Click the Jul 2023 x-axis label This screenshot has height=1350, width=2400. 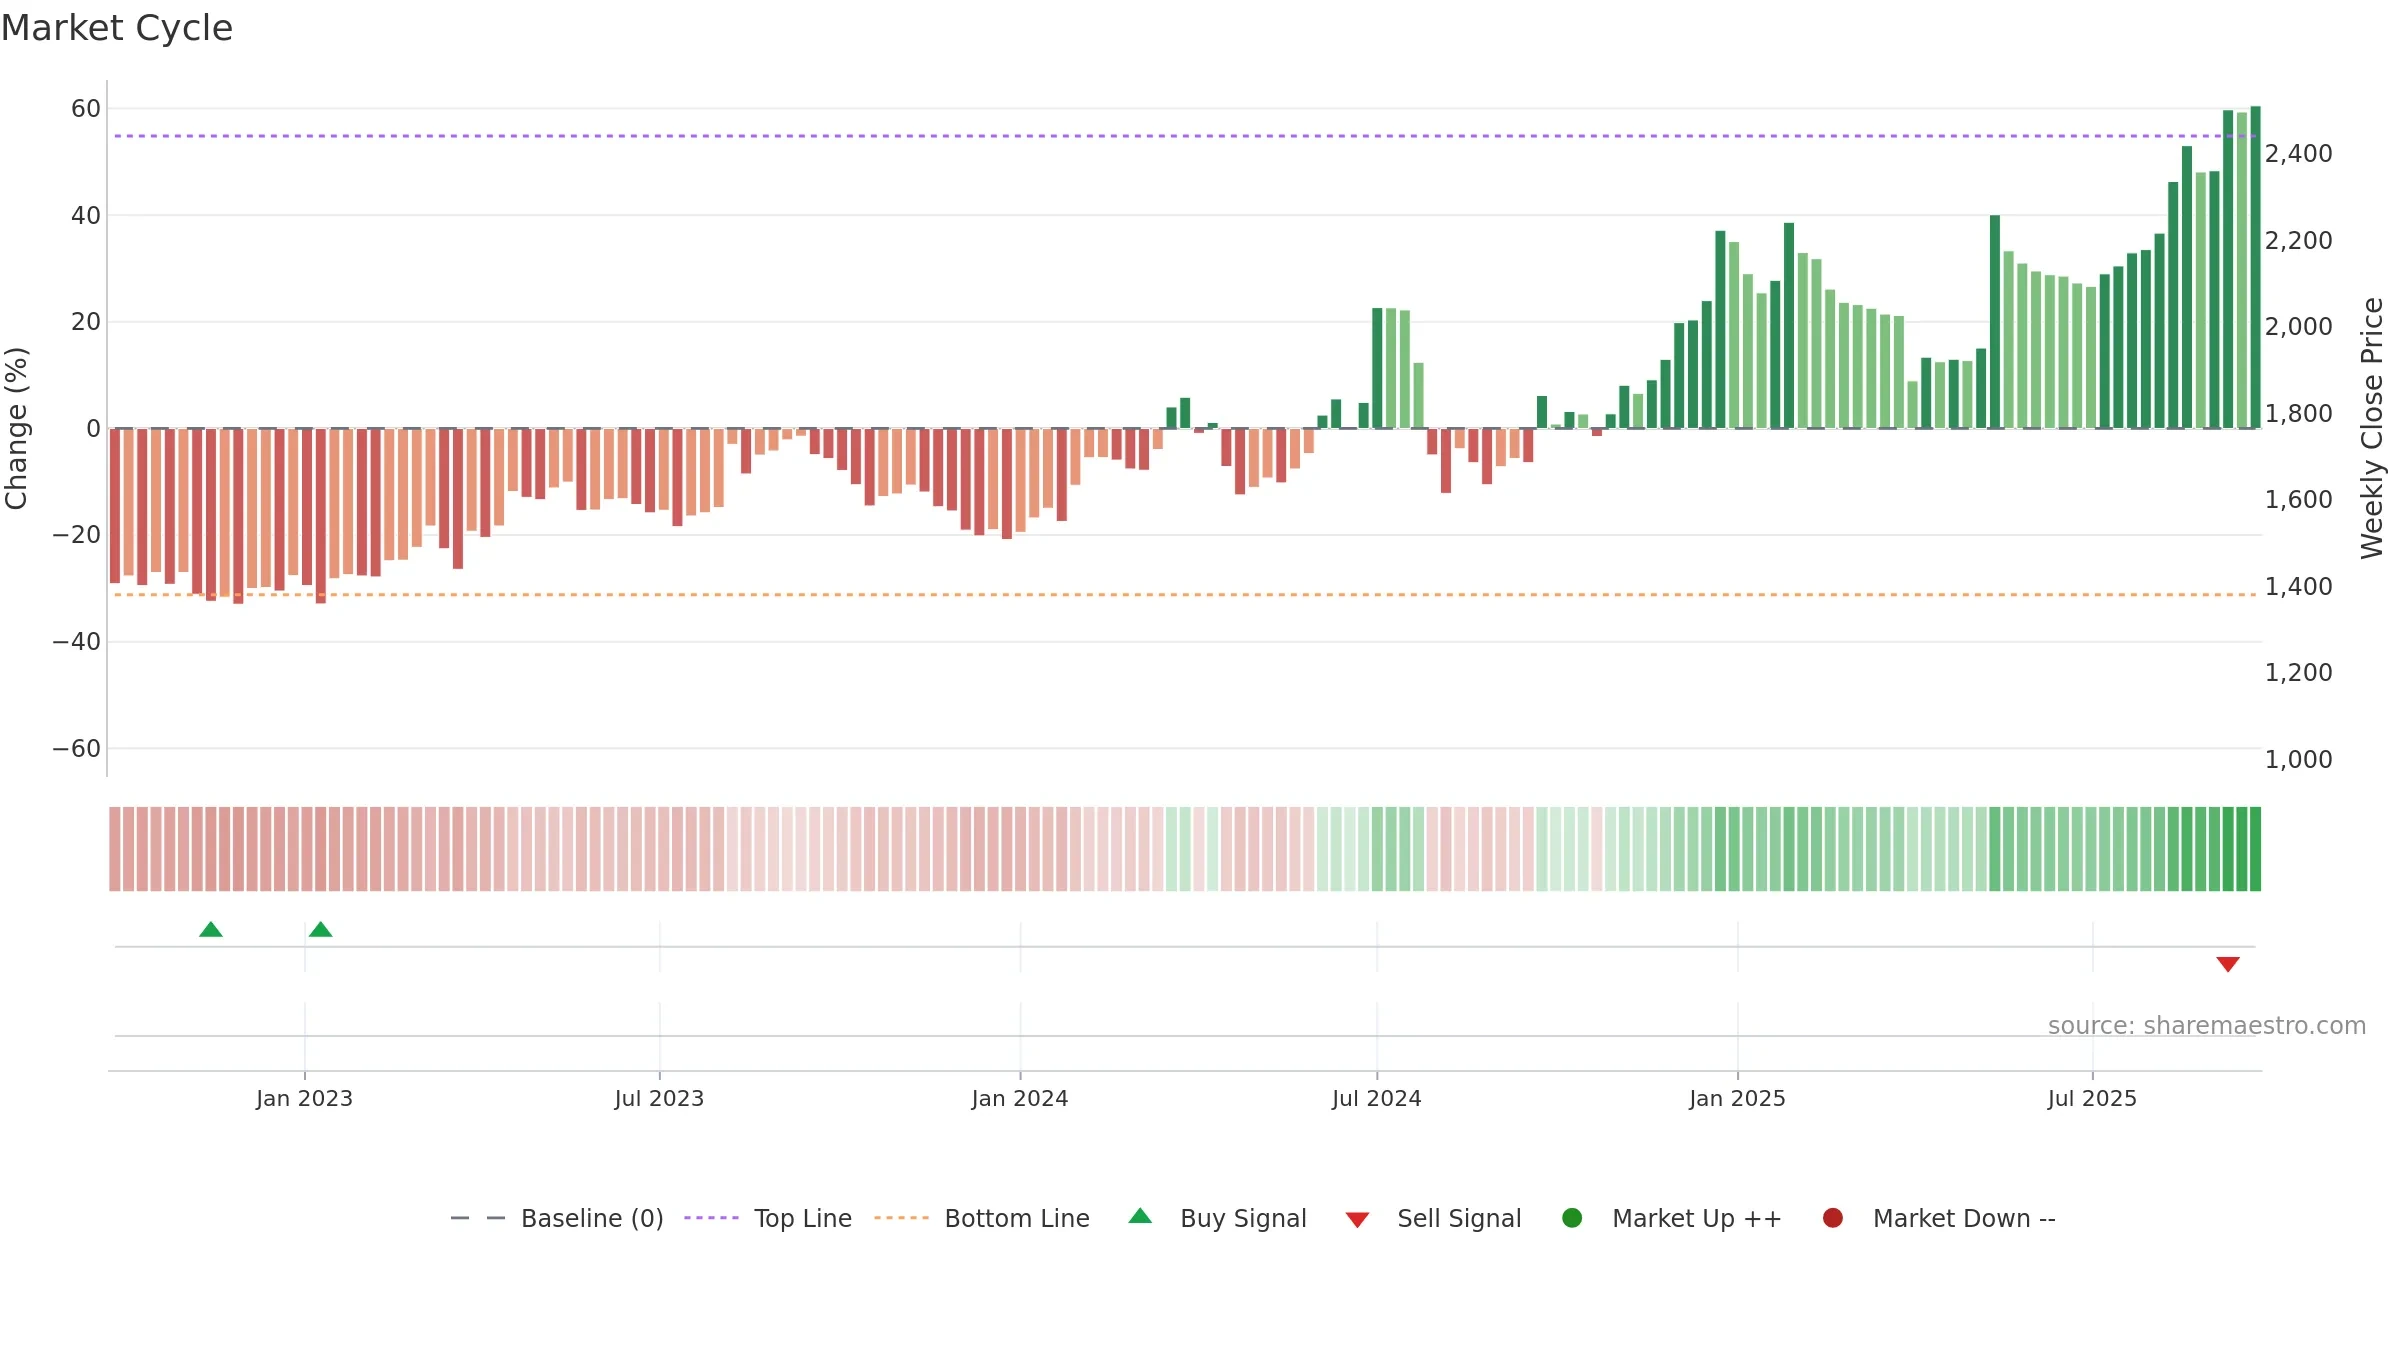pos(659,1099)
